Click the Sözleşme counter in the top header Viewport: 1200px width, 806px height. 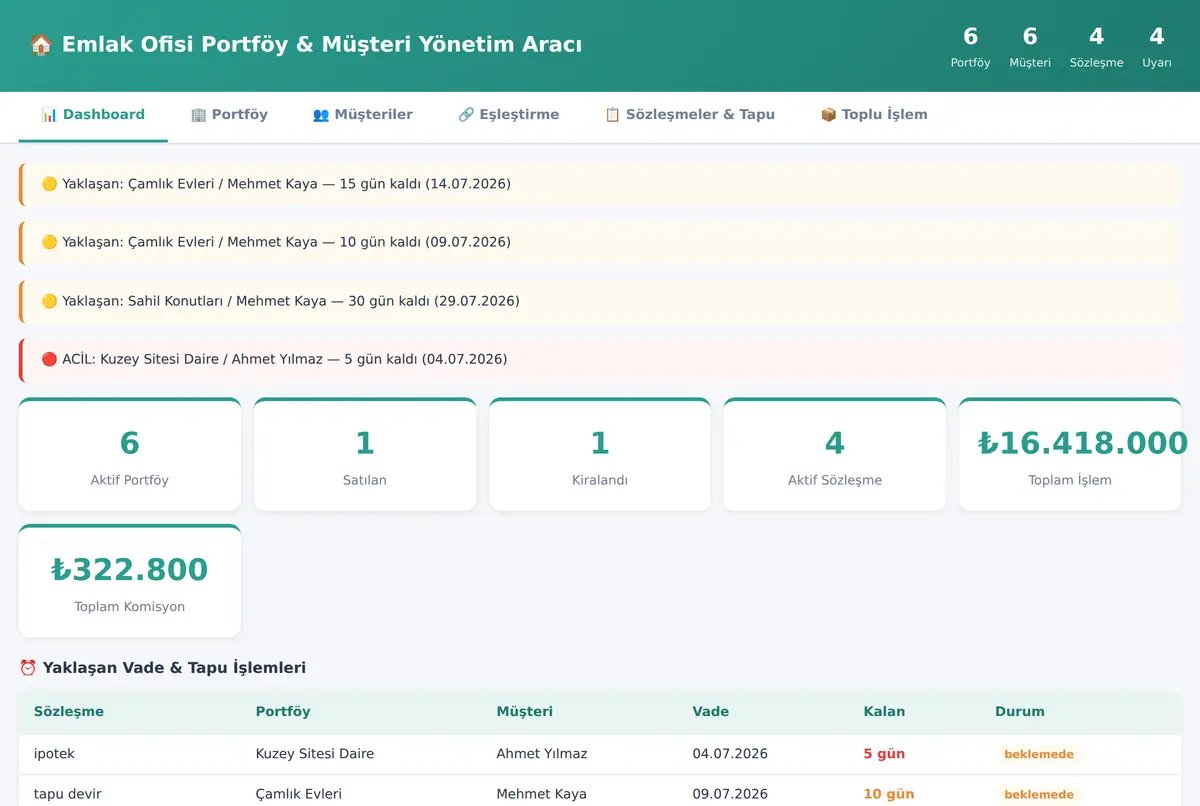pos(1097,46)
